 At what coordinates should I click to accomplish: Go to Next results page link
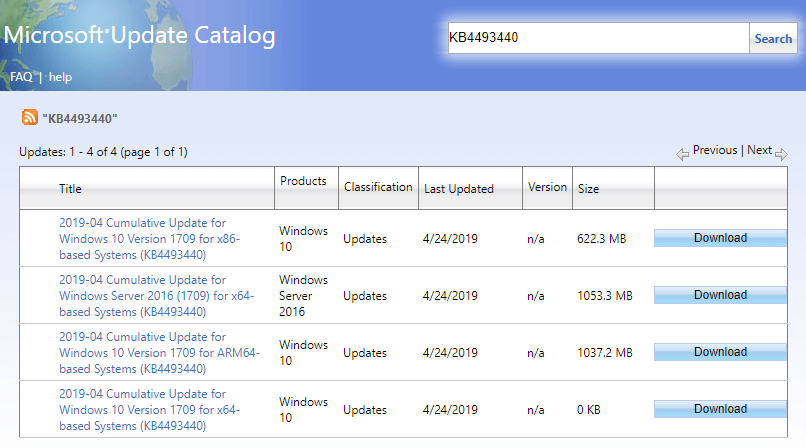(759, 150)
